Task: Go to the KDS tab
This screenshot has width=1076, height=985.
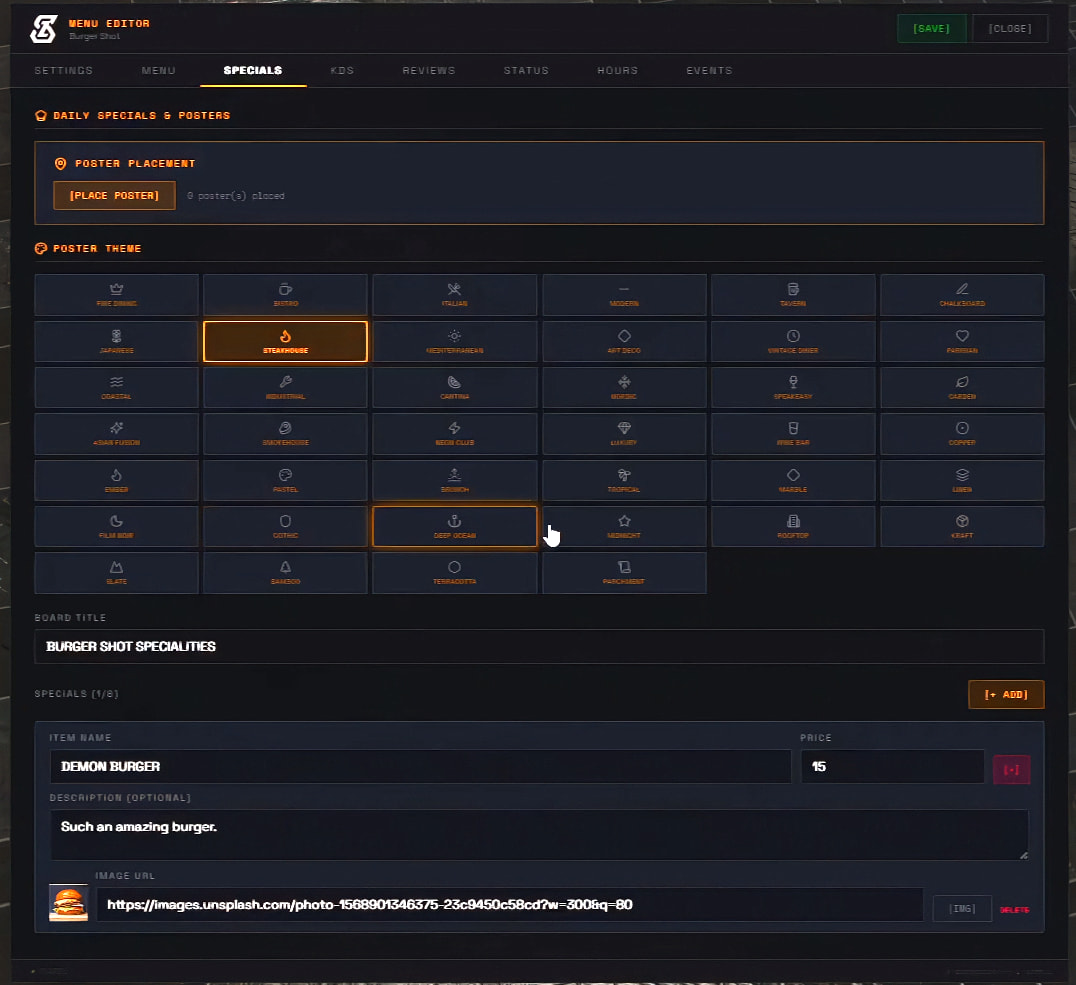Action: click(x=342, y=71)
